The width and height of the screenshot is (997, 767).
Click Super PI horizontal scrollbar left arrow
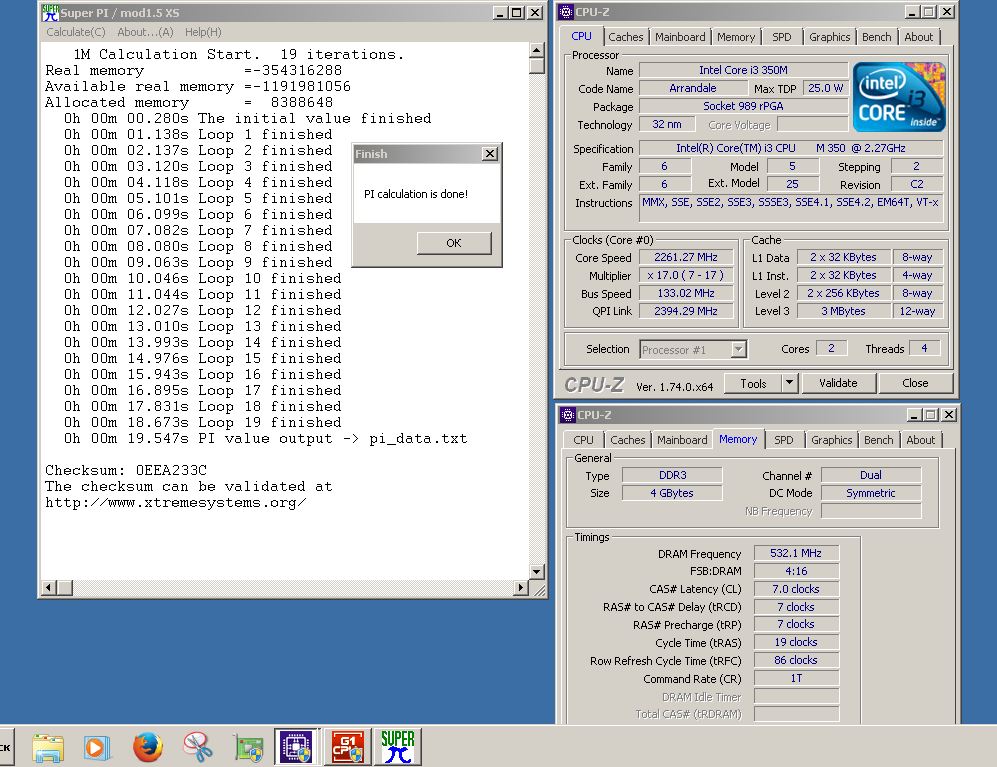pos(48,588)
